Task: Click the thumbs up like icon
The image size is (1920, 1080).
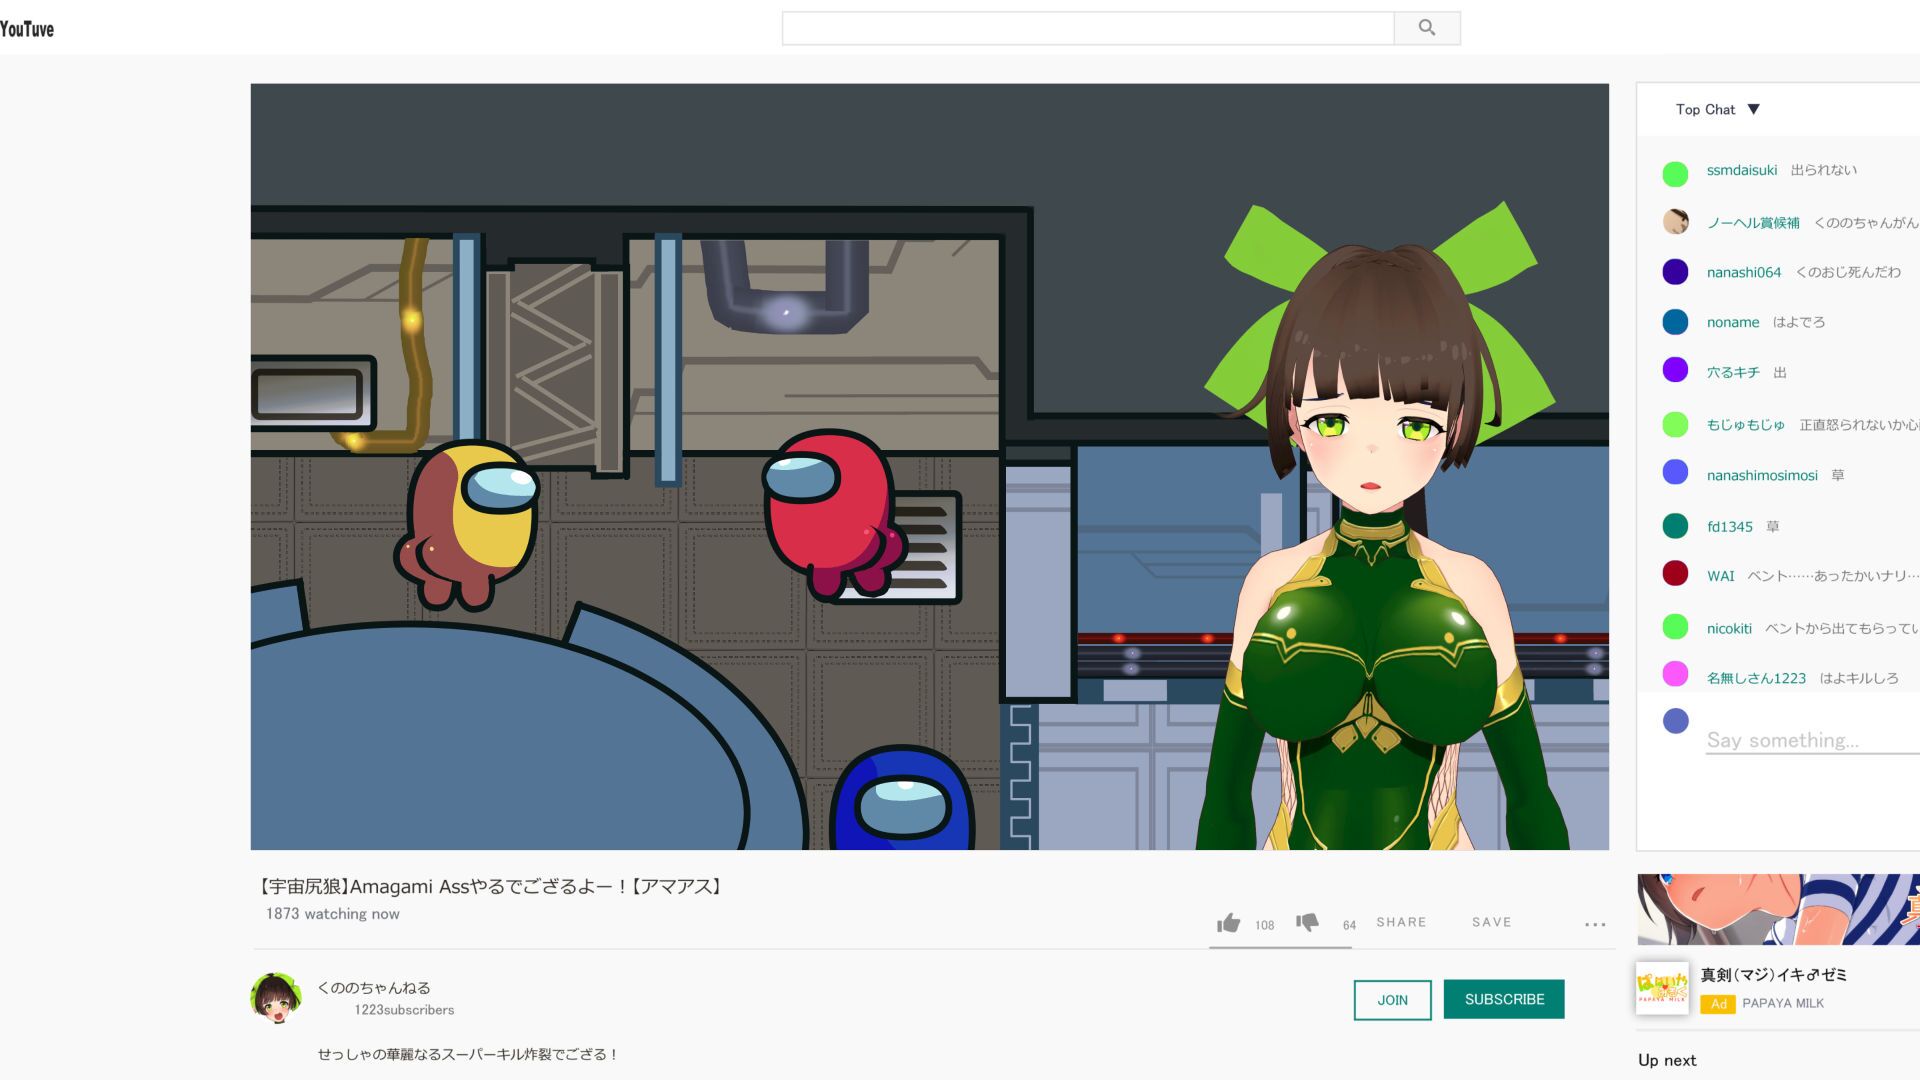Action: pos(1228,923)
